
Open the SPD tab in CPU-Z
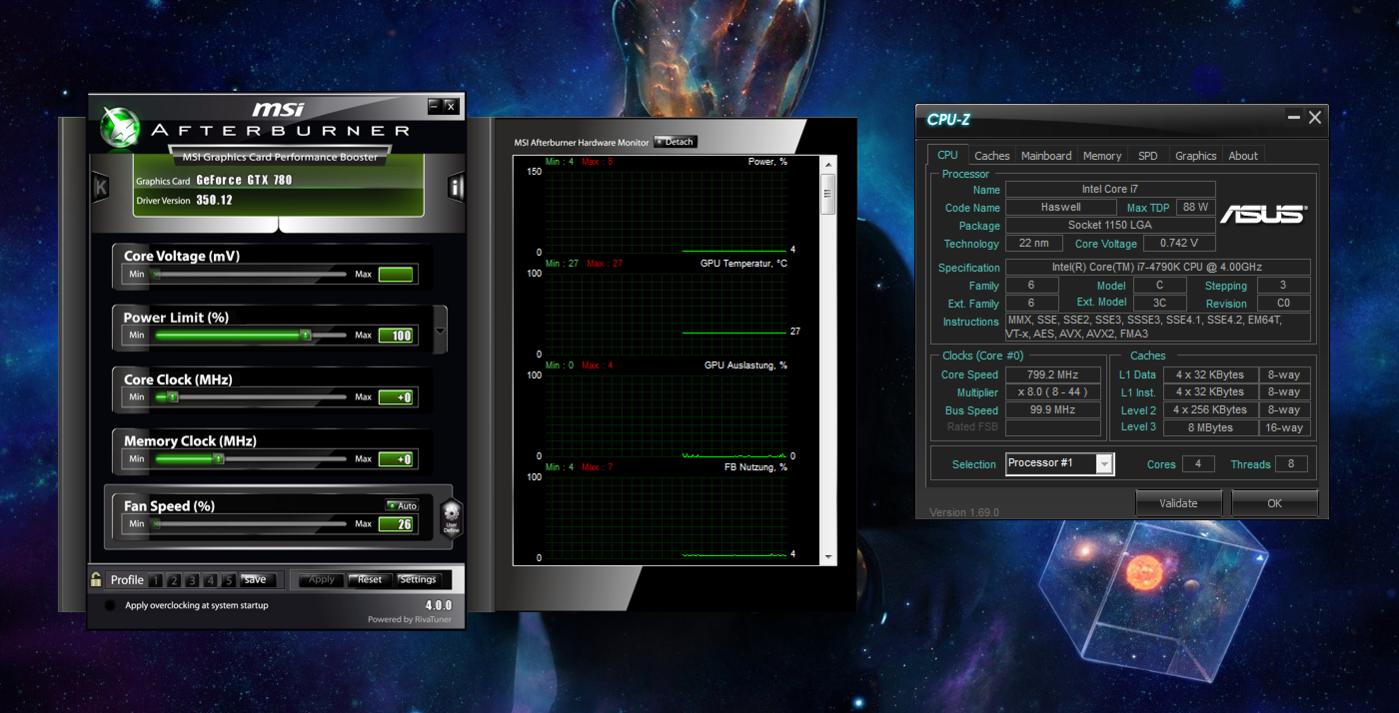click(x=1148, y=156)
